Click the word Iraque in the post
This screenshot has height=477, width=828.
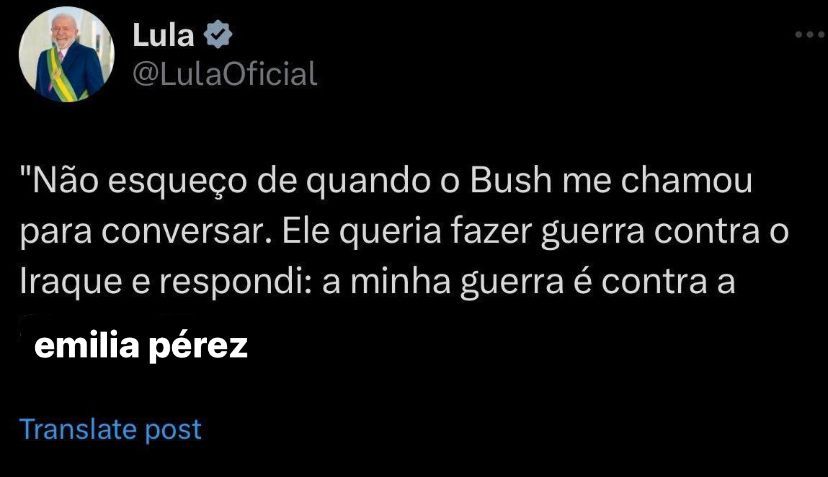point(71,283)
